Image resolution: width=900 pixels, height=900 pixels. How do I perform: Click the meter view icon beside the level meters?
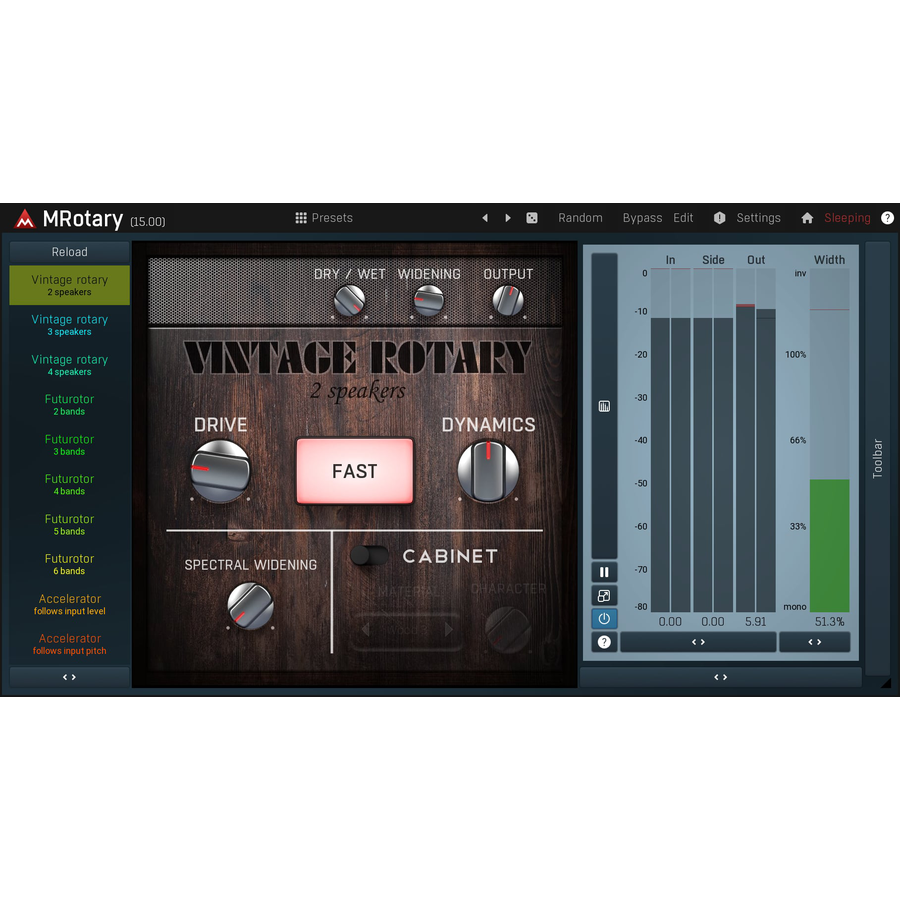click(x=604, y=406)
